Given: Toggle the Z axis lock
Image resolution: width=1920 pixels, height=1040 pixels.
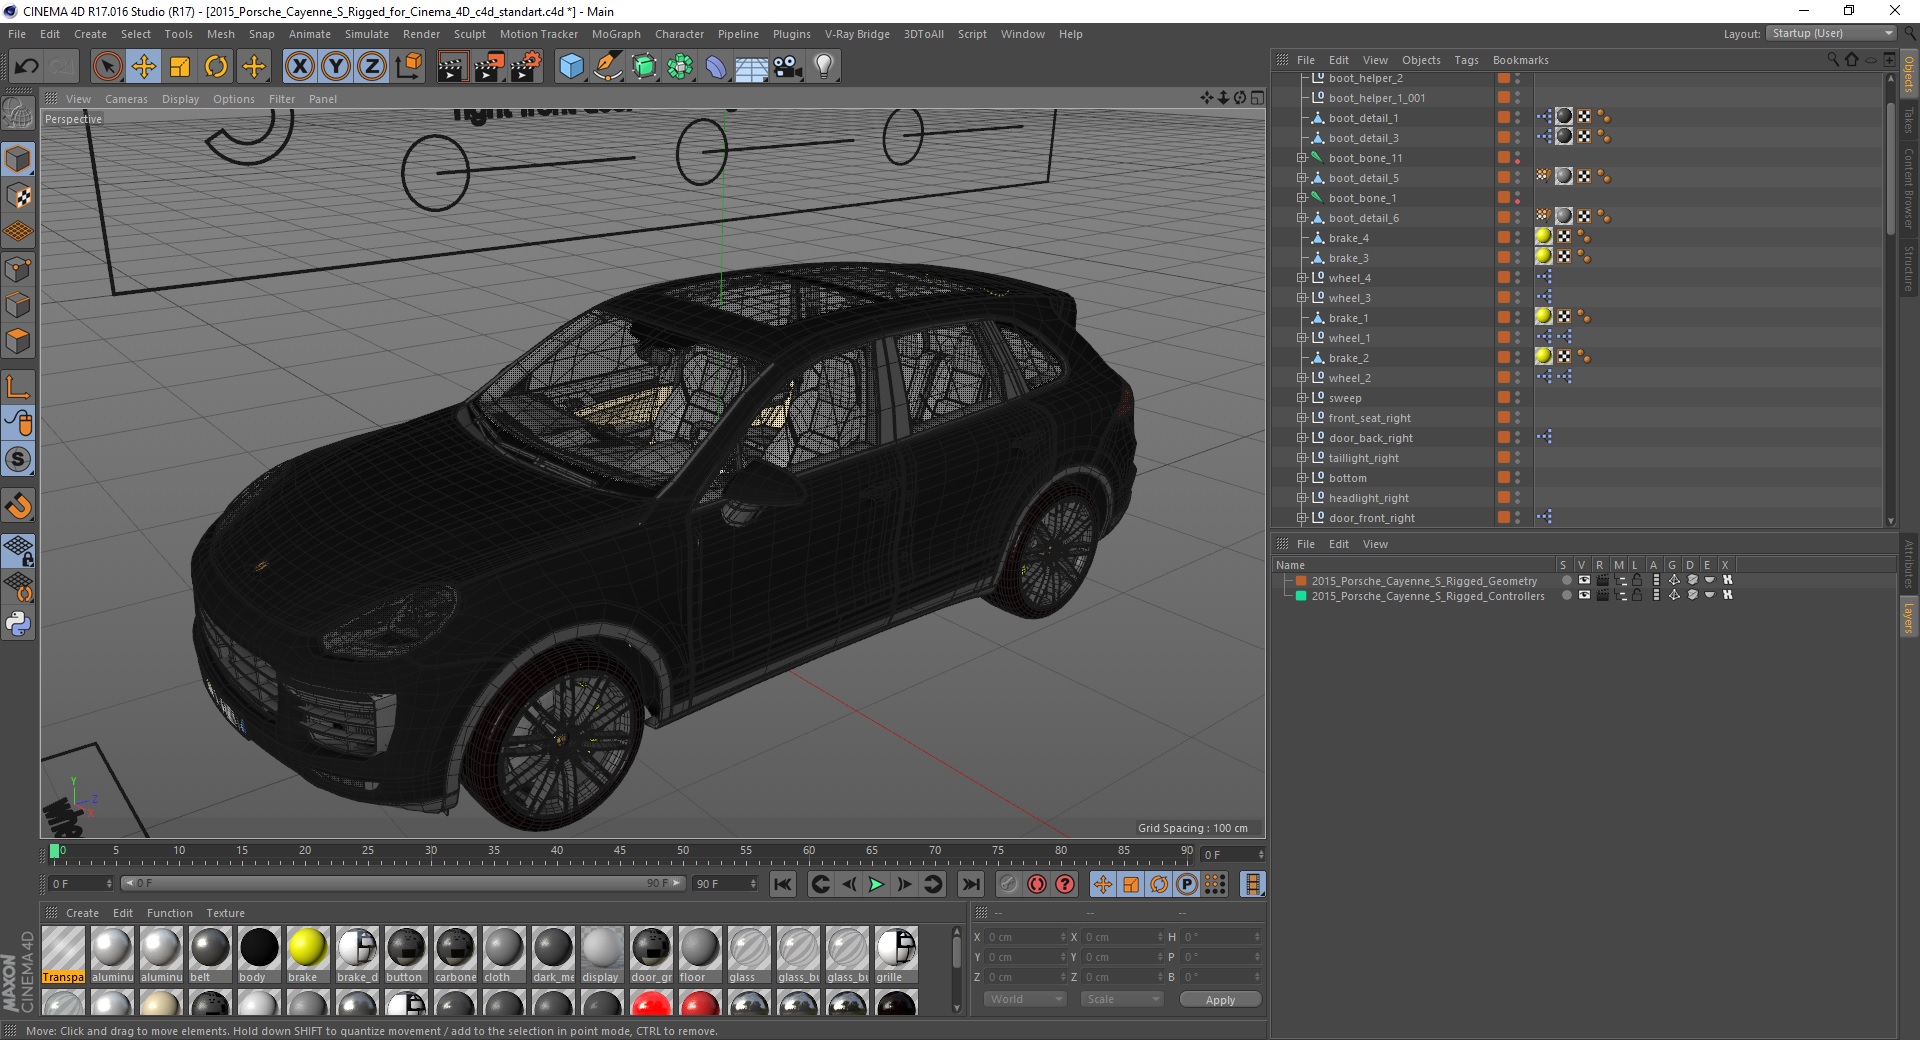Looking at the screenshot, I should click(371, 67).
